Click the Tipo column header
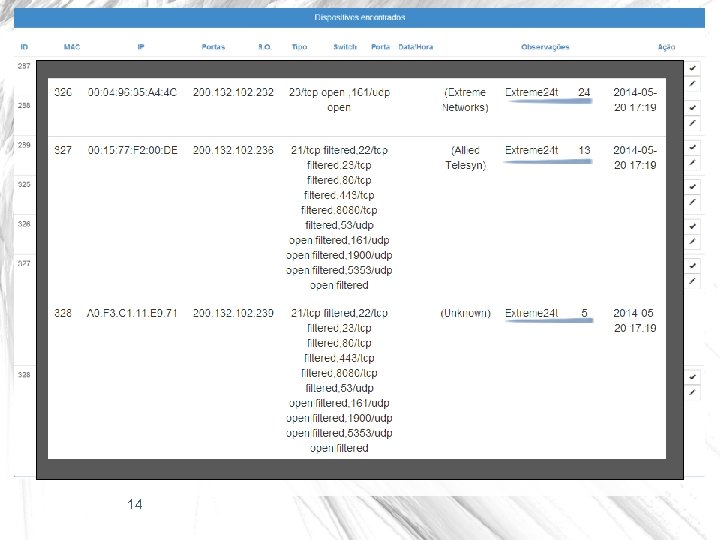 [x=299, y=47]
